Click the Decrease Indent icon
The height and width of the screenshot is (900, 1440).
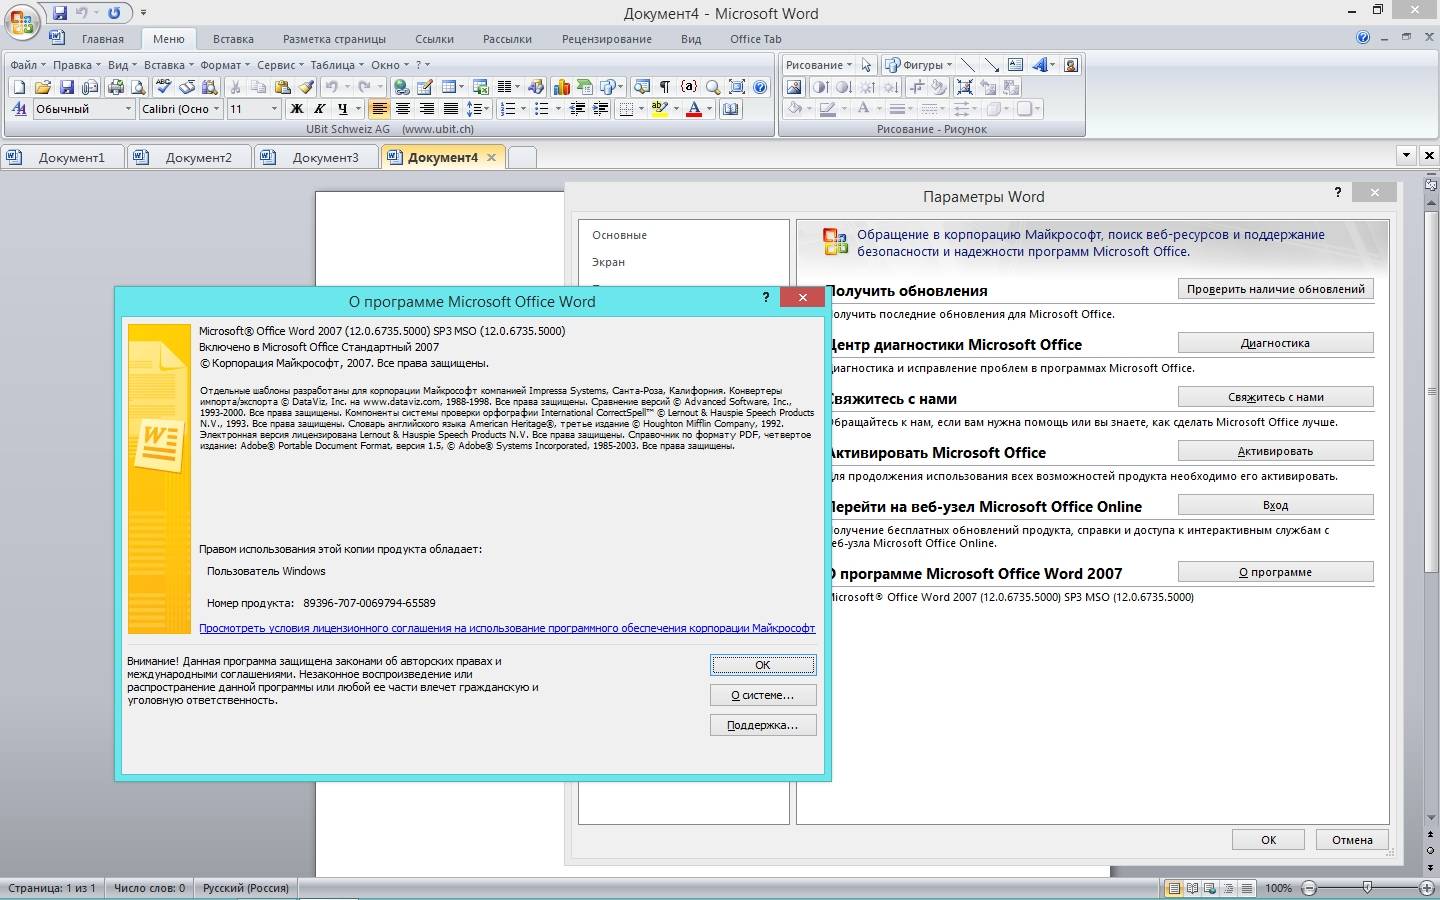(x=577, y=109)
